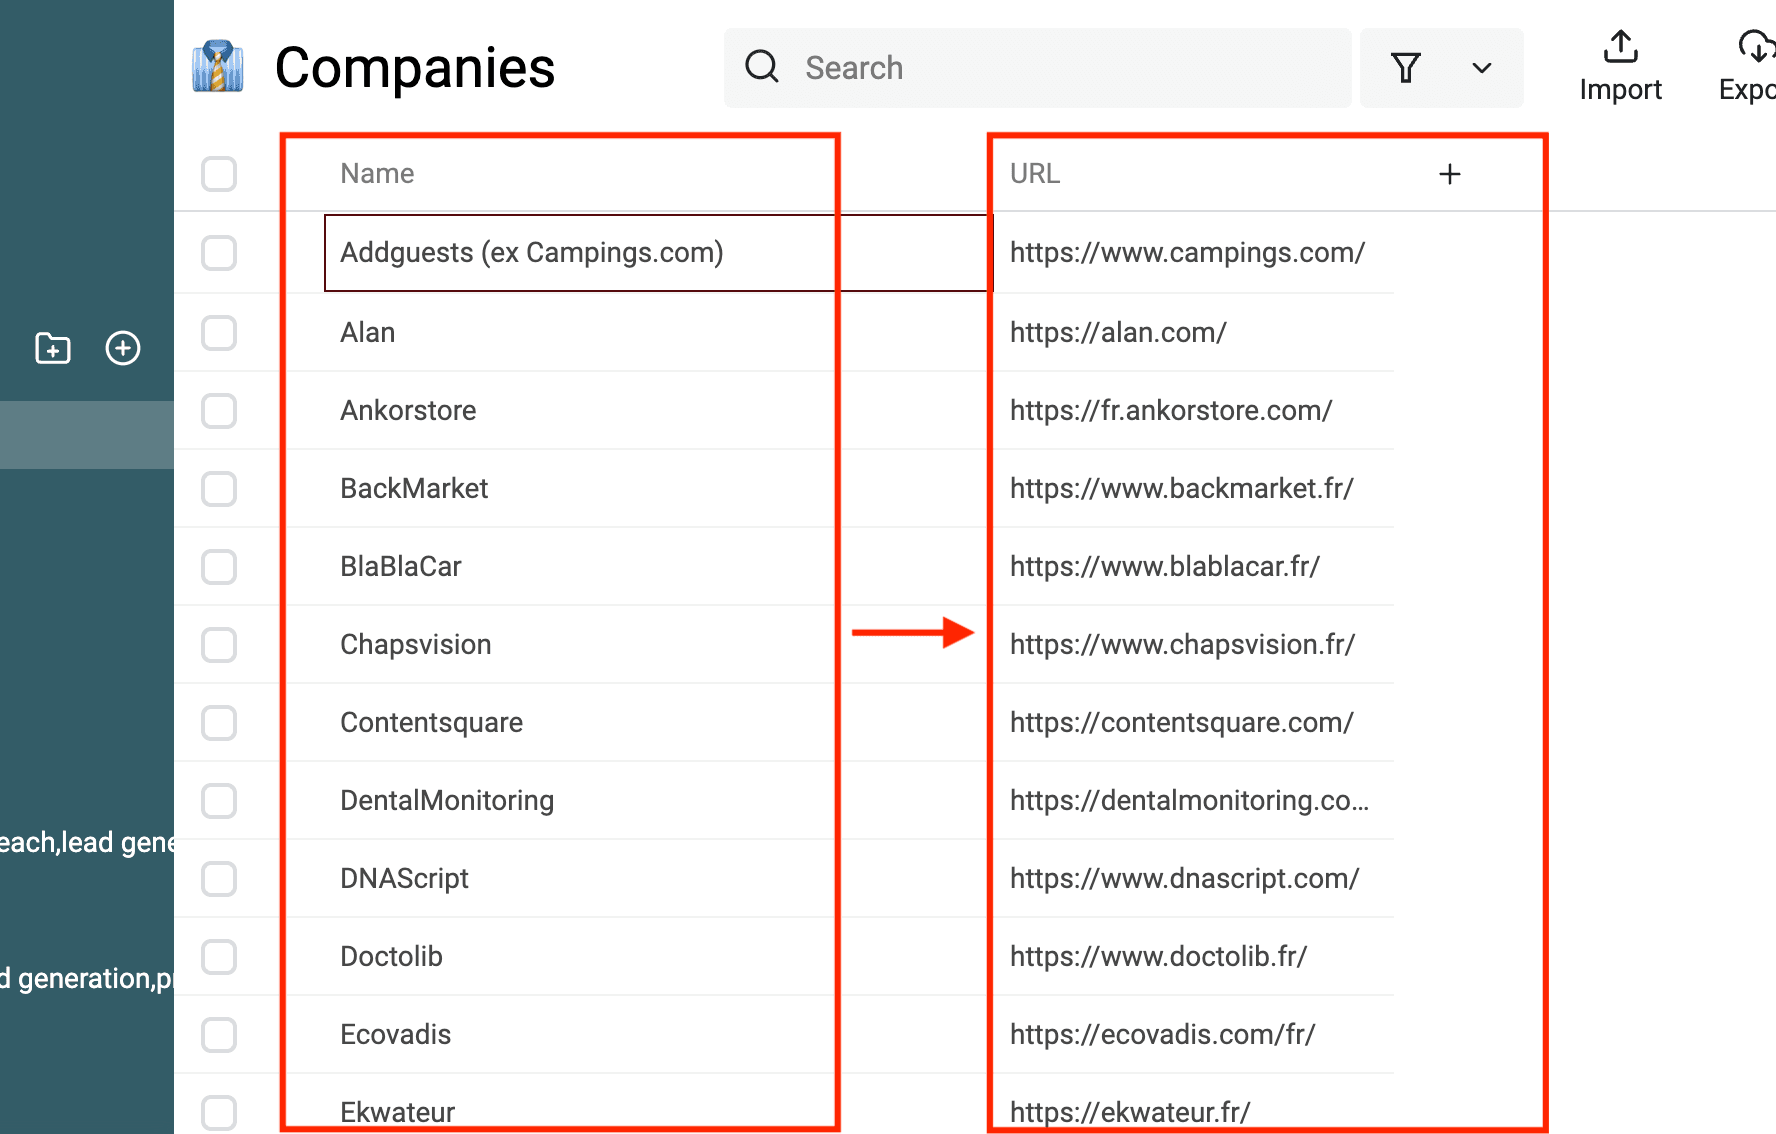Click the search magnifier icon
Screen dimensions: 1776x1134
762,67
